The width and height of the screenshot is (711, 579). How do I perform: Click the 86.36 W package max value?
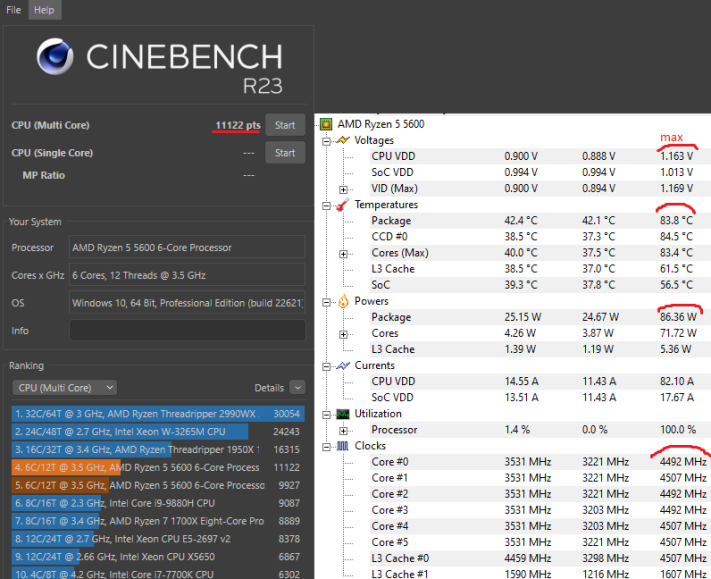click(x=678, y=317)
